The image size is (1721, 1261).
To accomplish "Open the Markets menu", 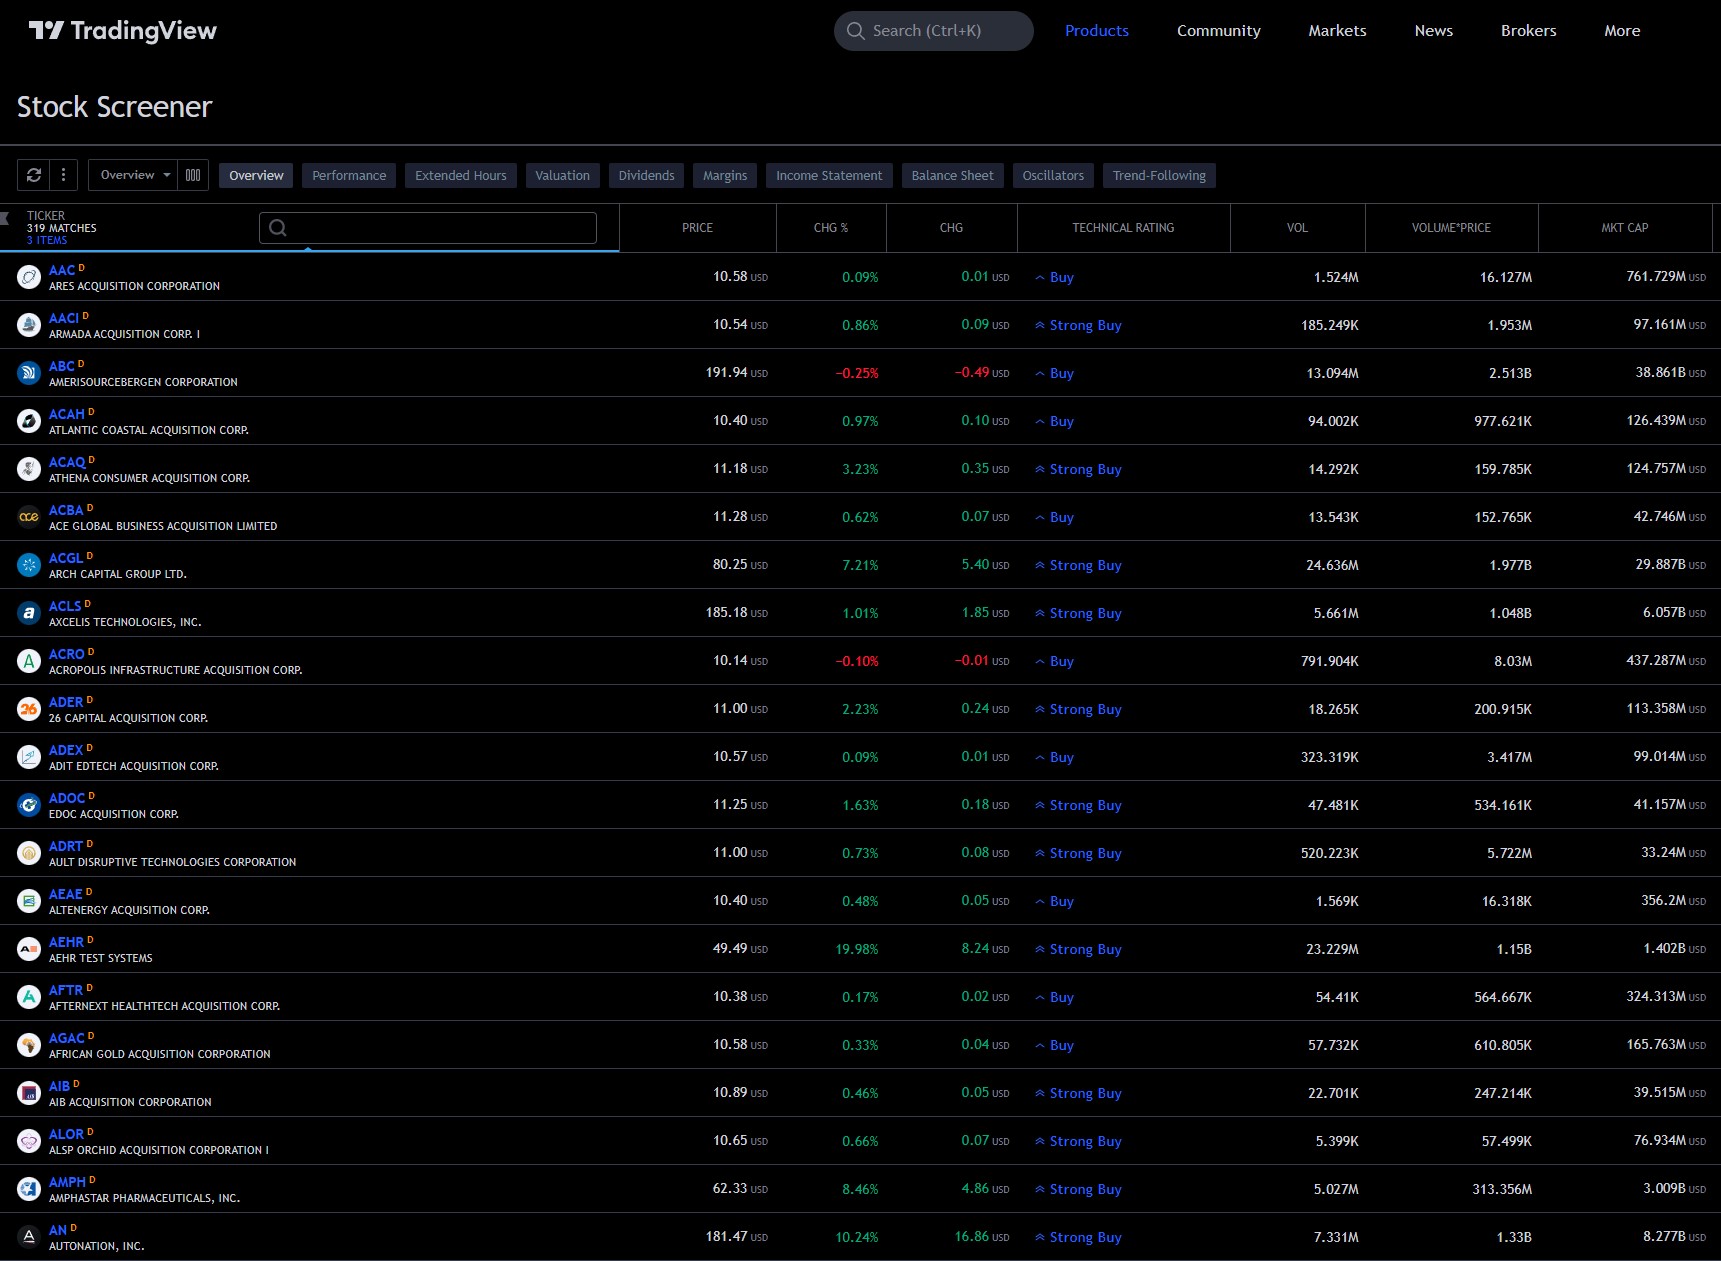I will [x=1336, y=30].
